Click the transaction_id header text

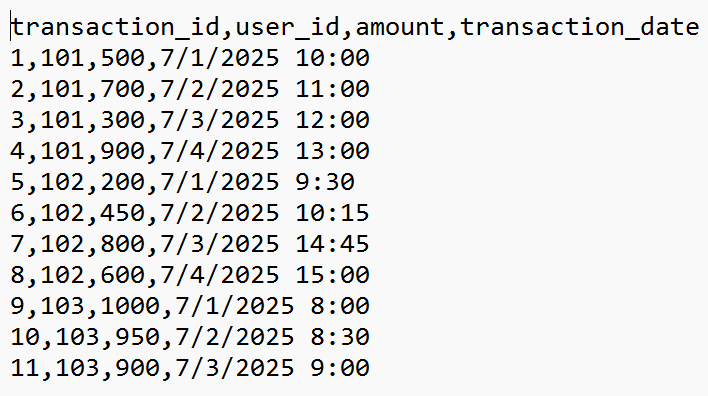[x=115, y=27]
